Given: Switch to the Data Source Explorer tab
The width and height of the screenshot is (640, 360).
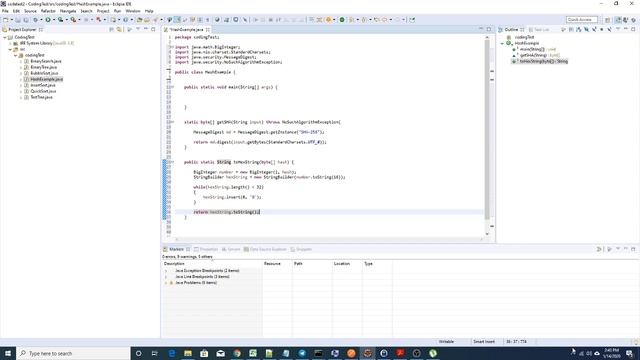Looking at the screenshot, I should coord(265,249).
